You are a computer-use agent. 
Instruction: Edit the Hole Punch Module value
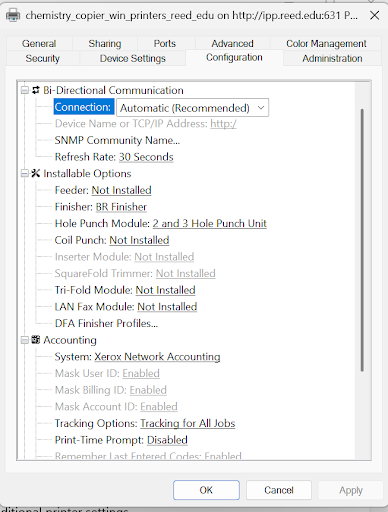click(210, 223)
